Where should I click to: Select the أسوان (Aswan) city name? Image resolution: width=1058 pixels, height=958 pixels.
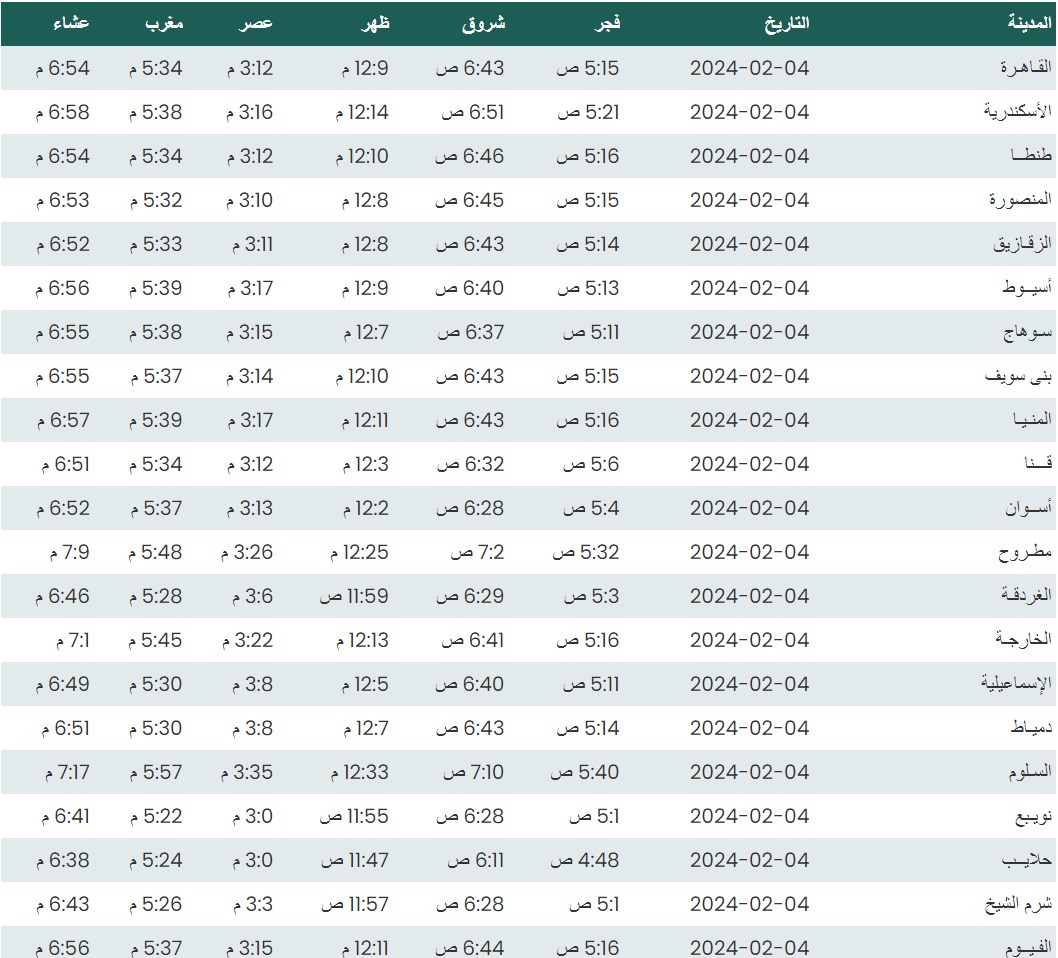[x=1029, y=508]
